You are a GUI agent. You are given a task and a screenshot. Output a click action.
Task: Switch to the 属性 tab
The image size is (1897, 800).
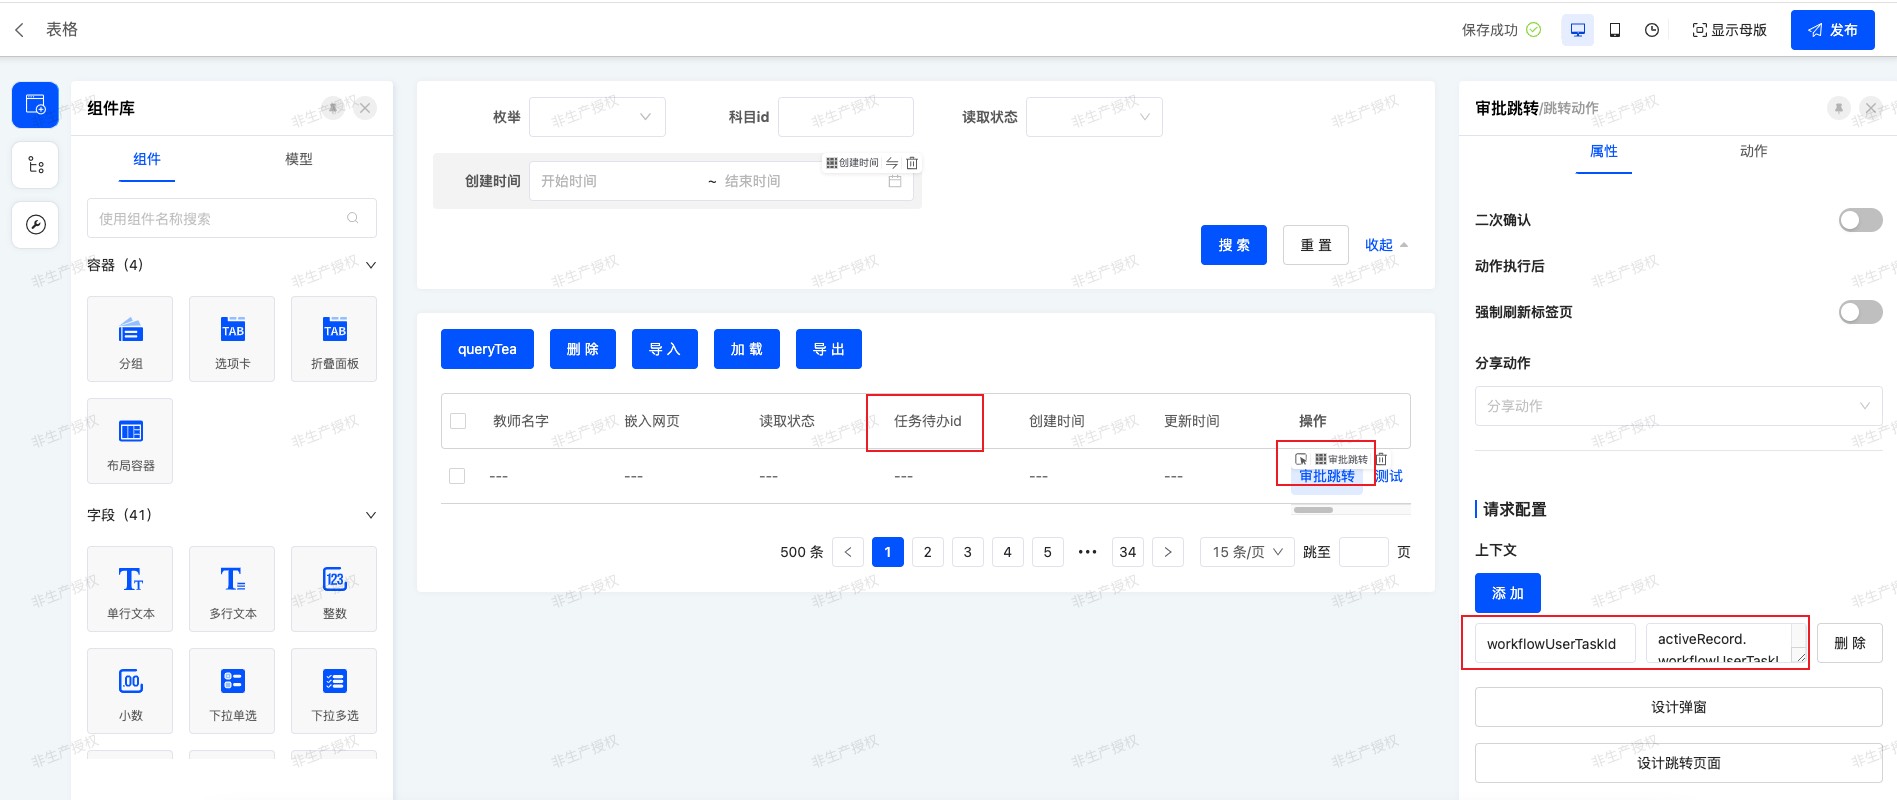1604,151
